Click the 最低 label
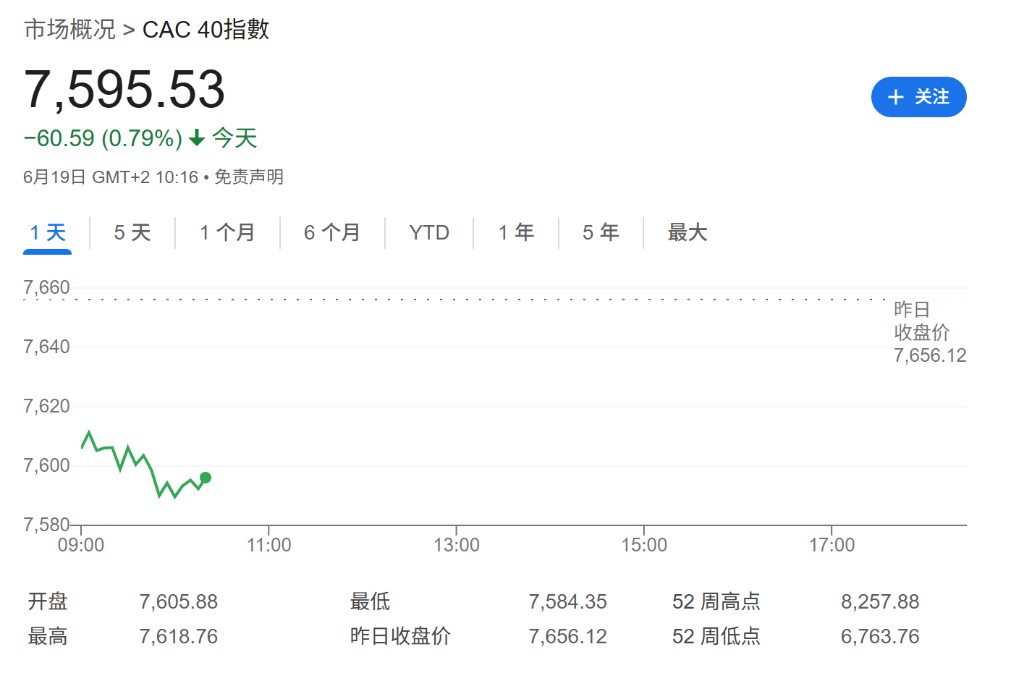1024x680 pixels. [370, 601]
